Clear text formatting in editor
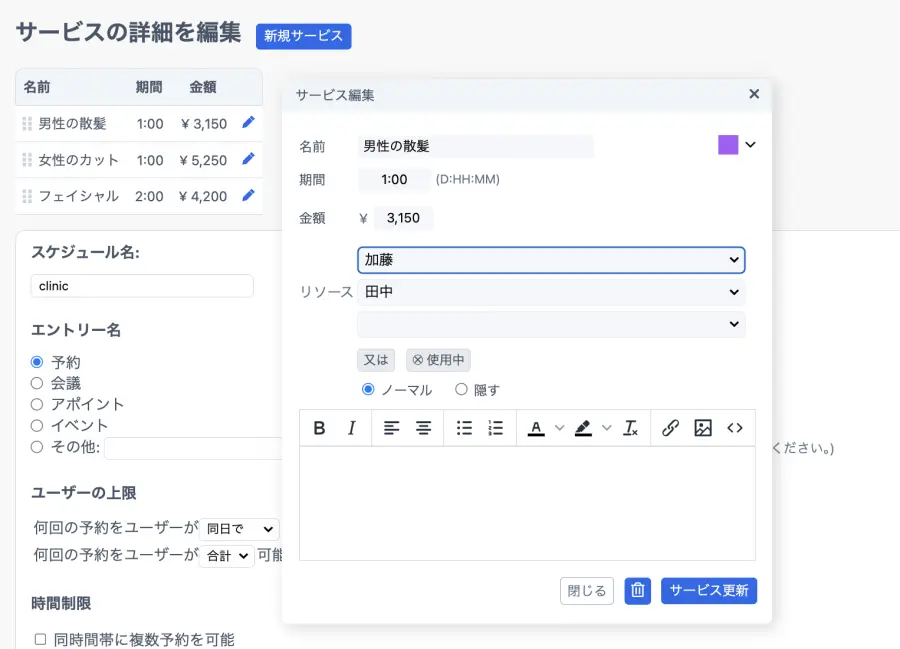This screenshot has height=649, width=900. [630, 428]
